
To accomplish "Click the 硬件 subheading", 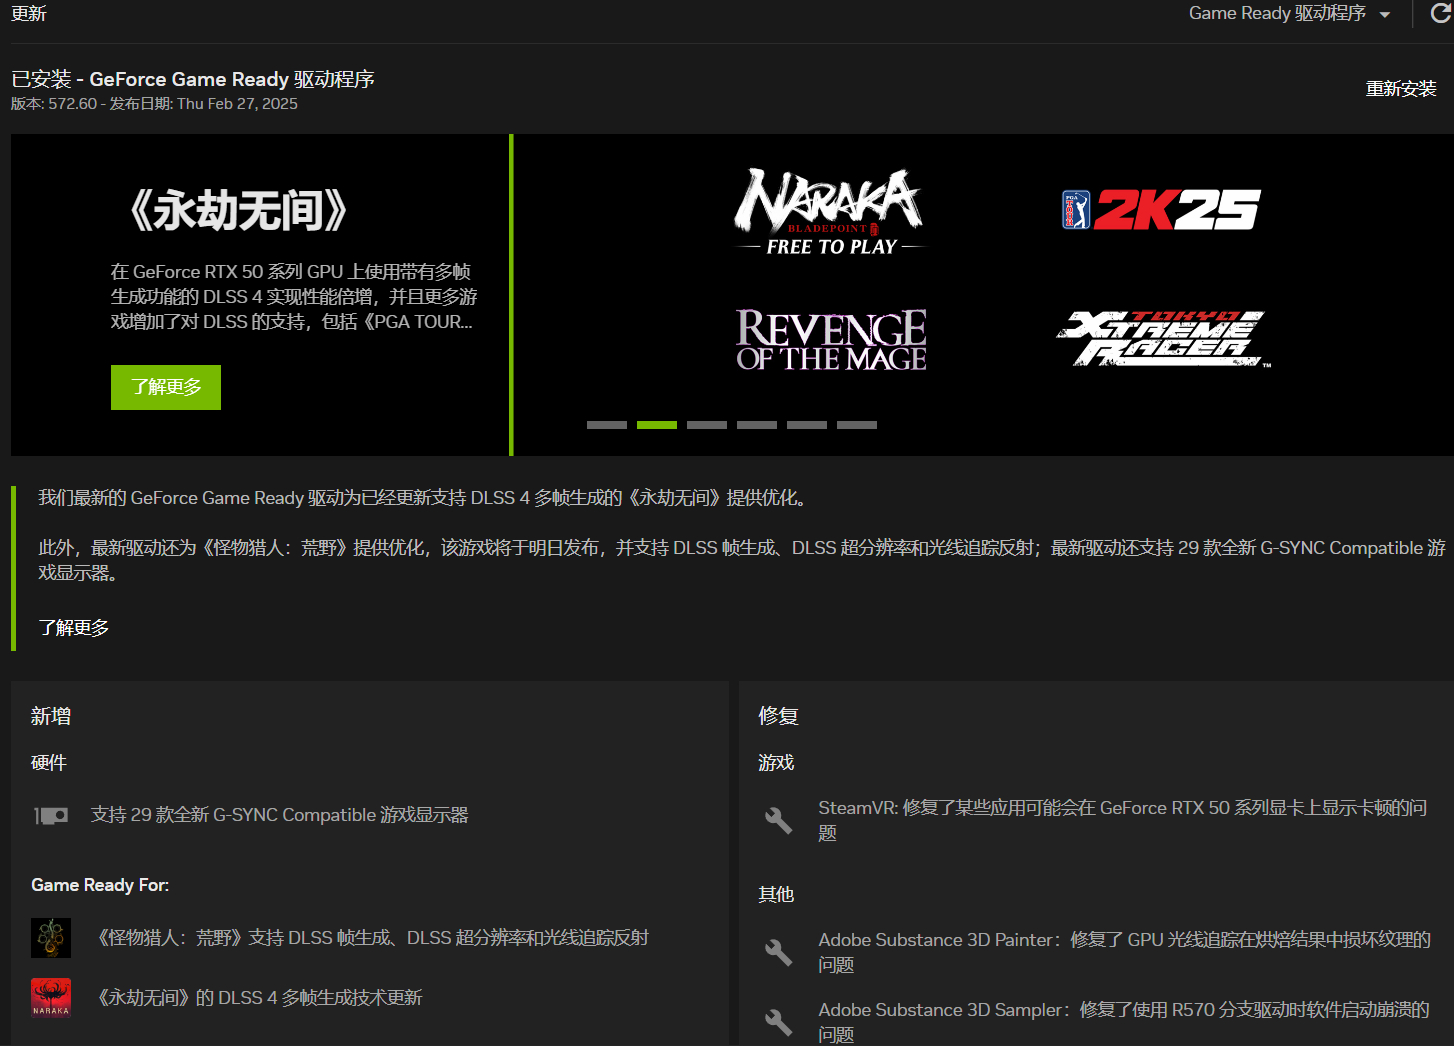I will [49, 763].
